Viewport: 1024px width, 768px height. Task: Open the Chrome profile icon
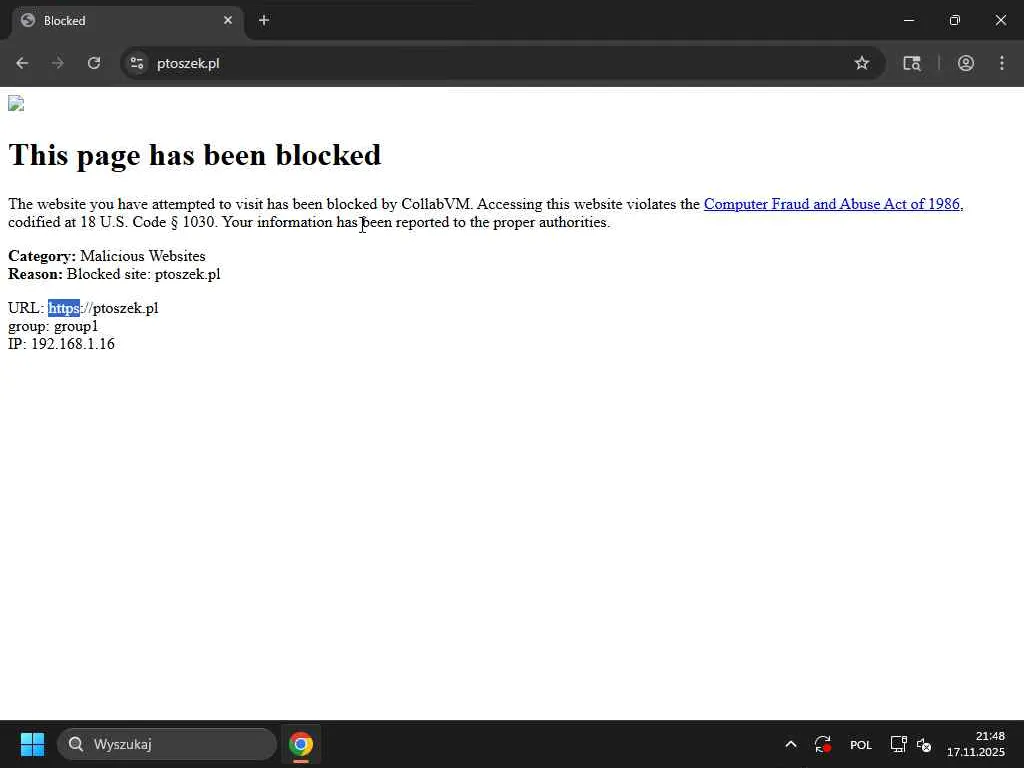(966, 63)
